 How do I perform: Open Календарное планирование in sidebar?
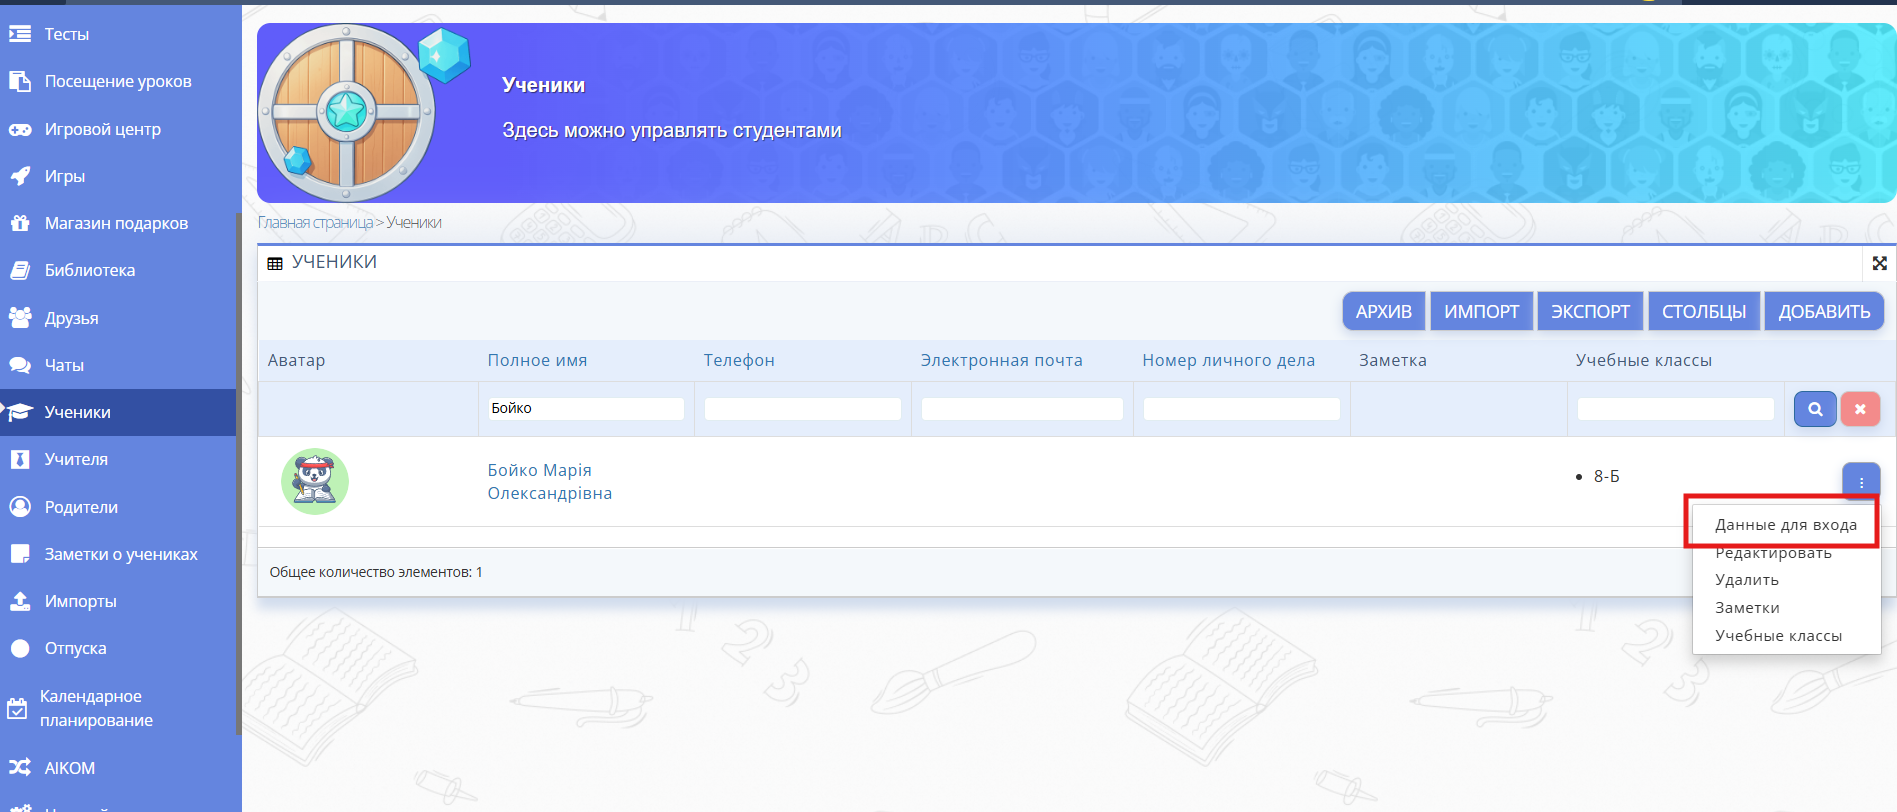[x=96, y=708]
